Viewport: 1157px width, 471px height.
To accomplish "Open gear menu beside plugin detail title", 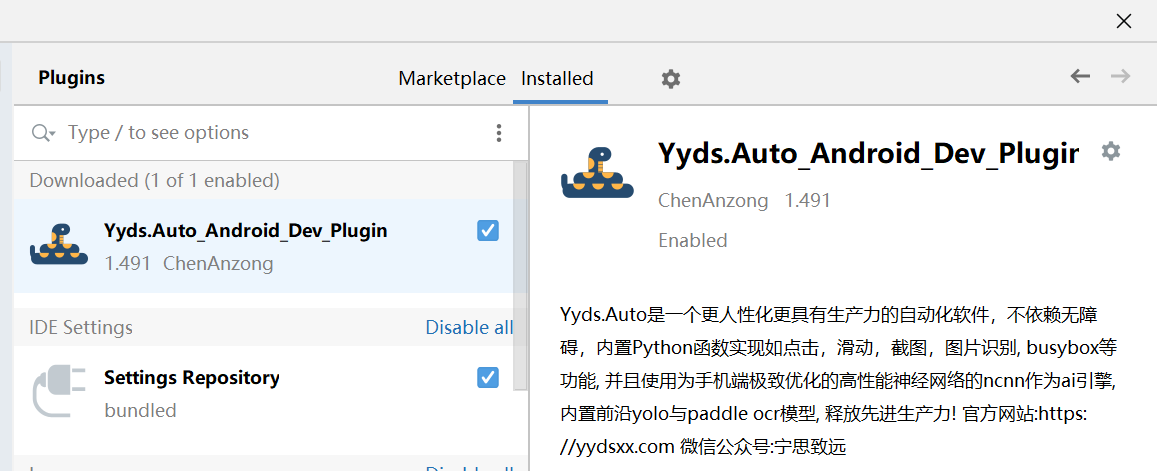I will pos(1111,151).
